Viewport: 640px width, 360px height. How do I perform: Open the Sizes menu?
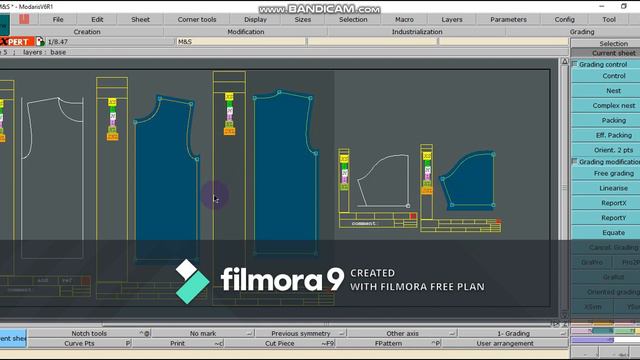point(303,19)
